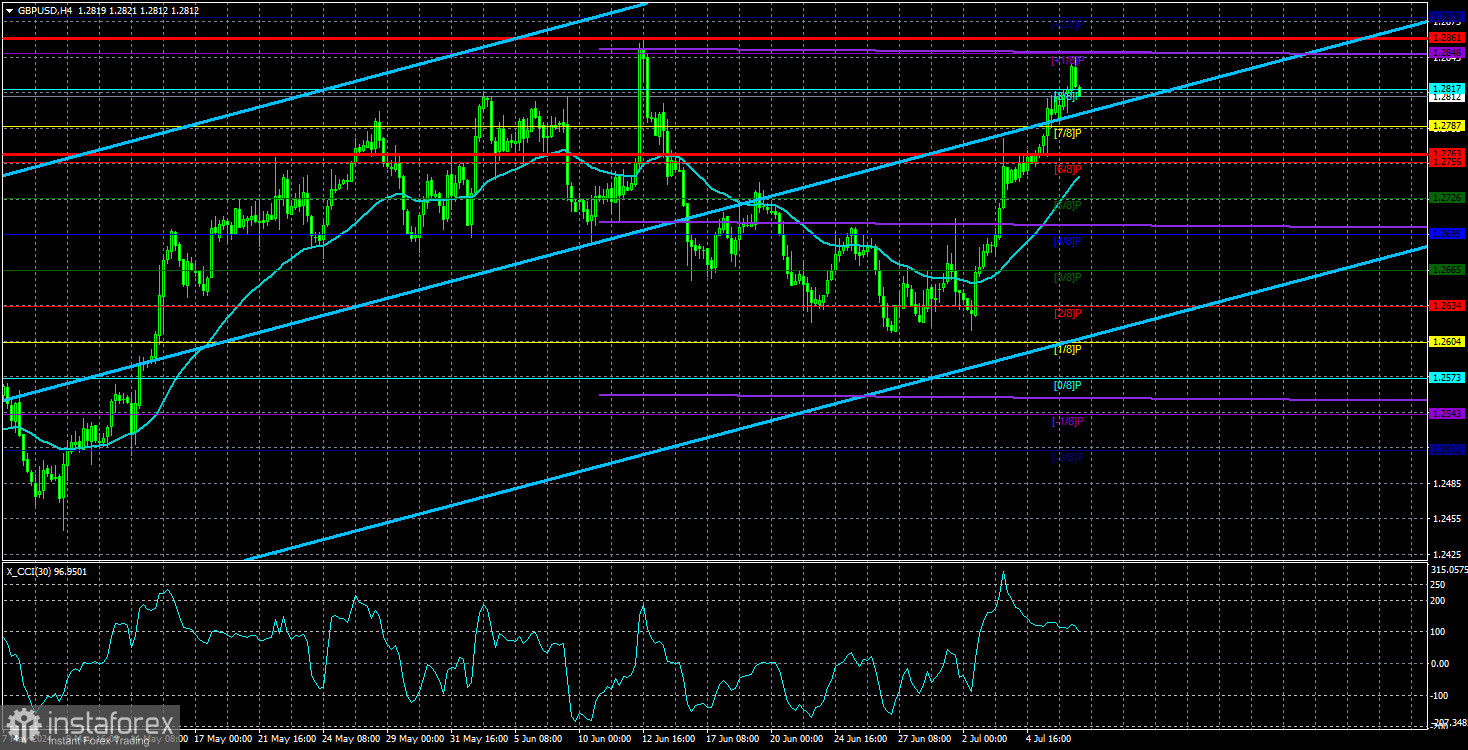
Task: Click the 17 May 00:00 time label
Action: pyautogui.click(x=221, y=739)
